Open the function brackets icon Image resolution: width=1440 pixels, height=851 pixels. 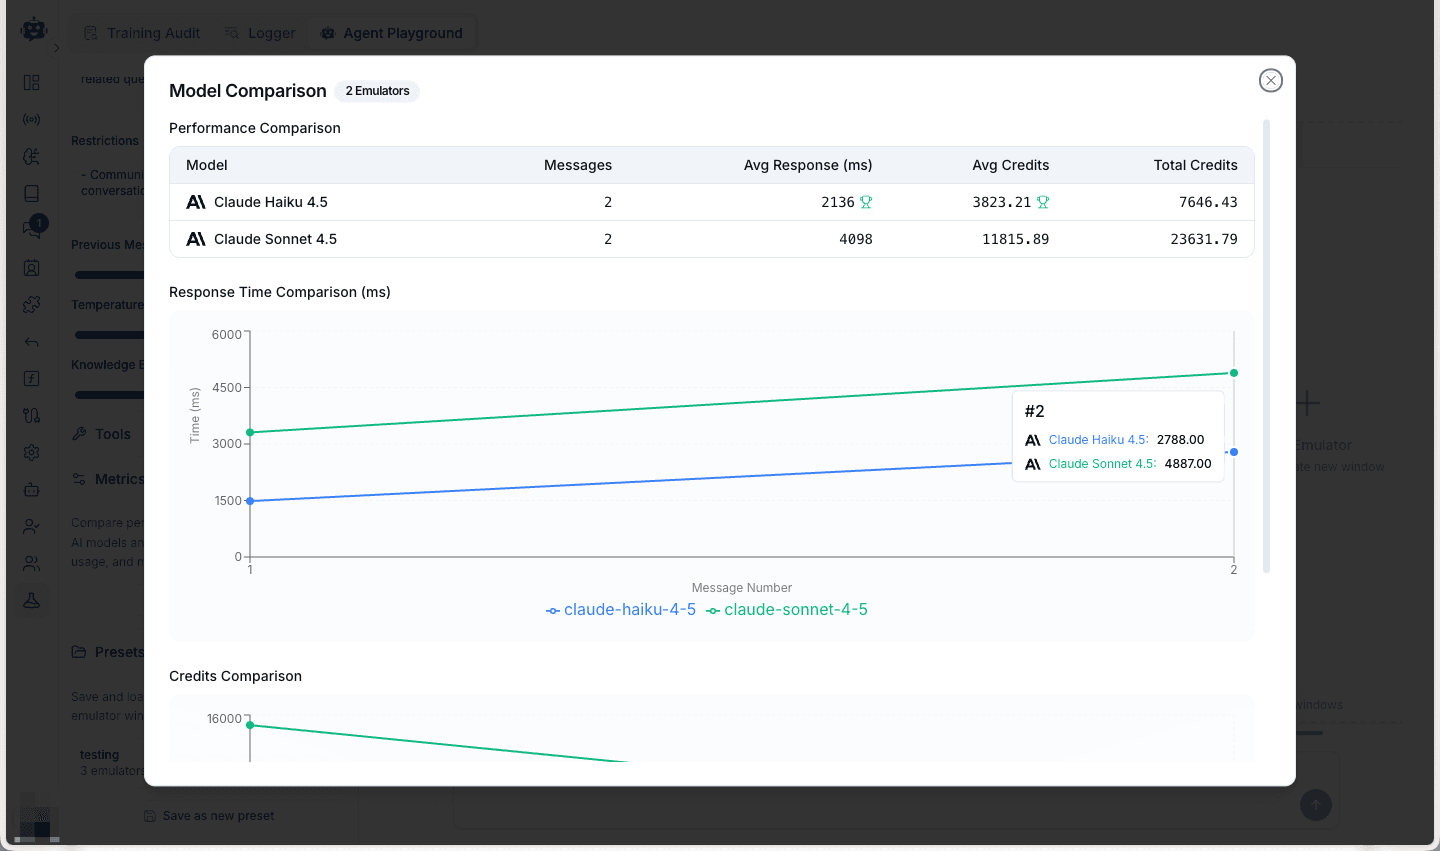tap(31, 378)
